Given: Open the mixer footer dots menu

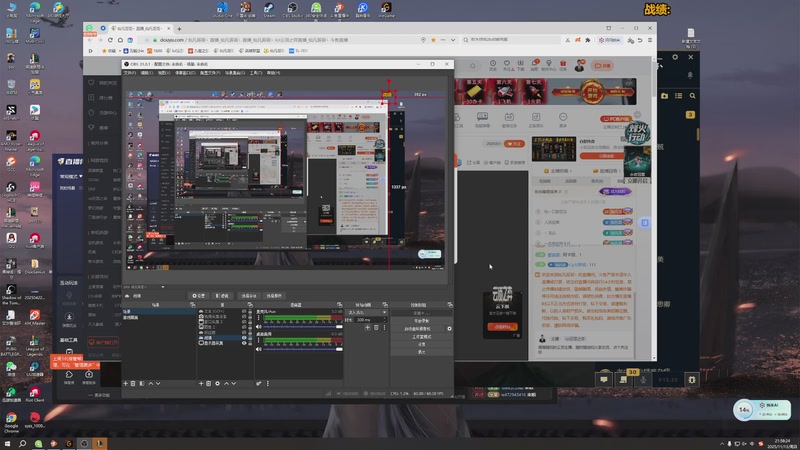Looking at the screenshot, I should click(x=268, y=383).
